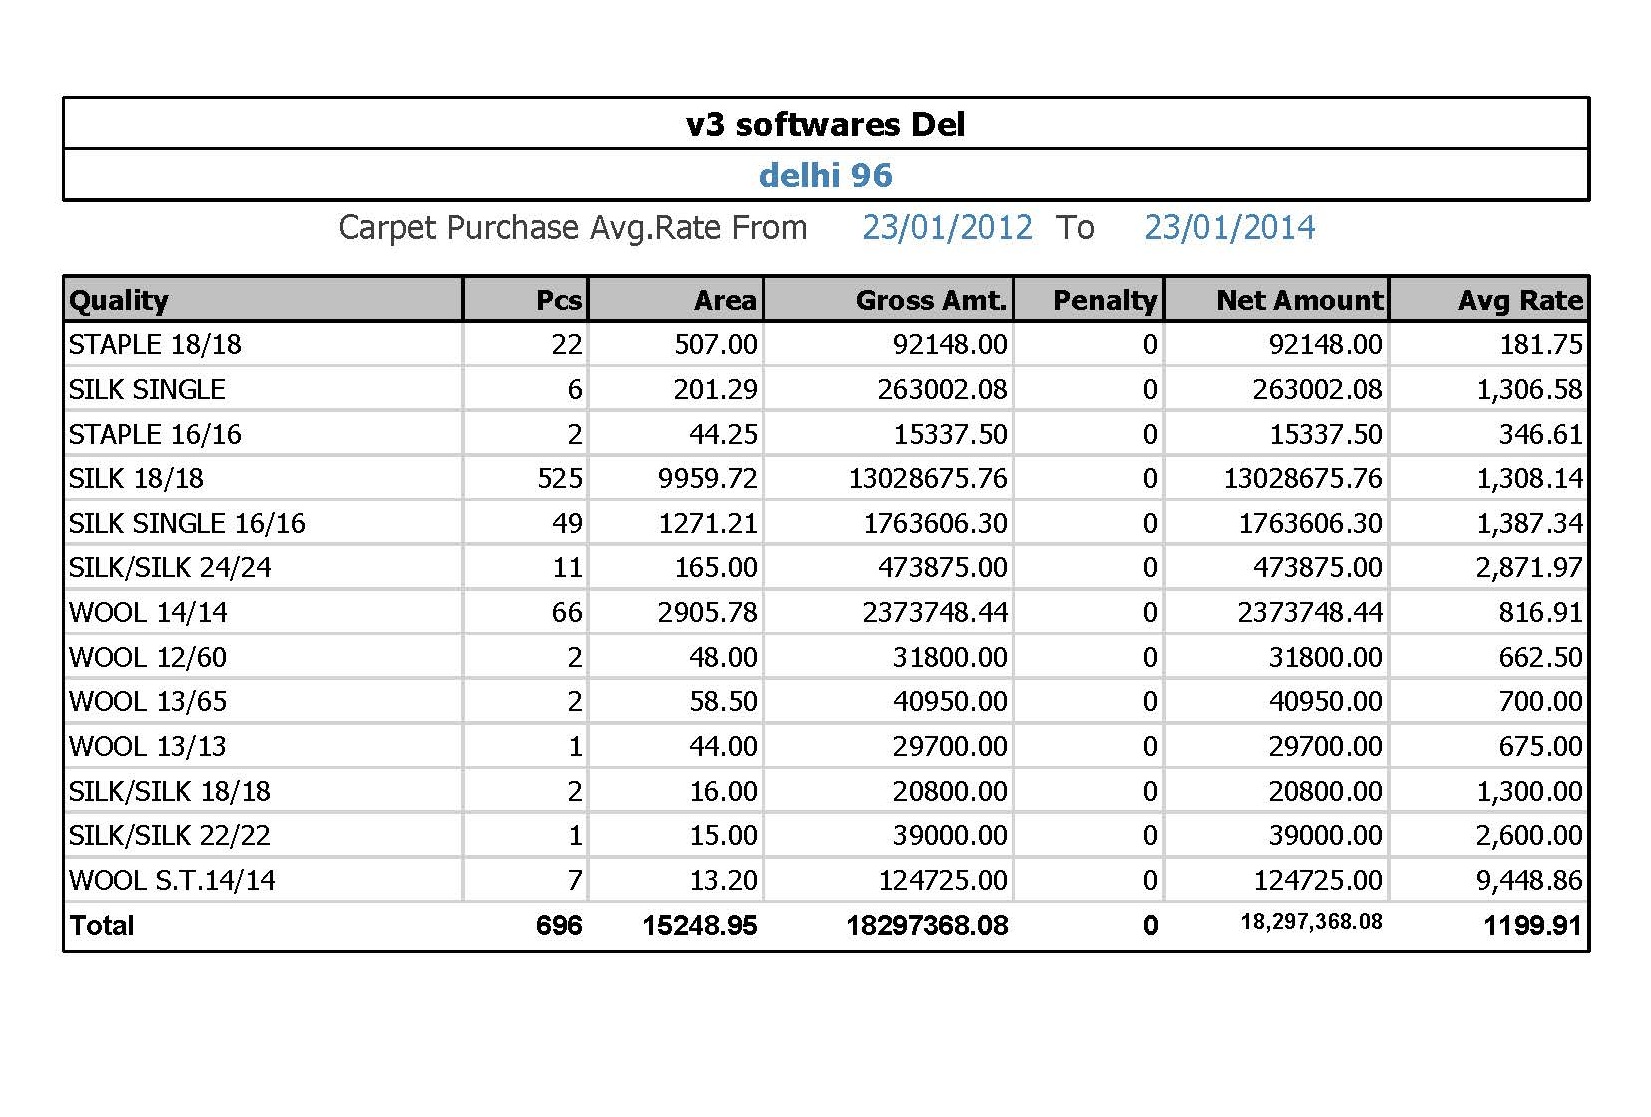The height and width of the screenshot is (1117, 1651).
Task: Click the 'v3 softwares Del' report title
Action: pyautogui.click(x=825, y=124)
